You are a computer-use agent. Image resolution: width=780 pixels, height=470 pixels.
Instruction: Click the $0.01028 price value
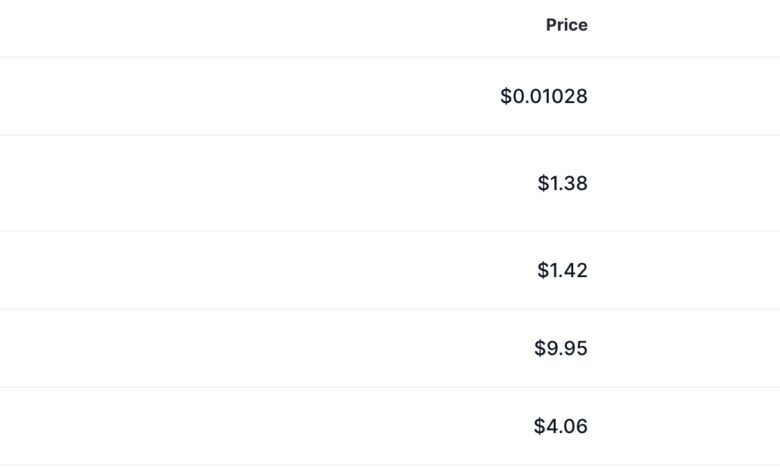[544, 97]
